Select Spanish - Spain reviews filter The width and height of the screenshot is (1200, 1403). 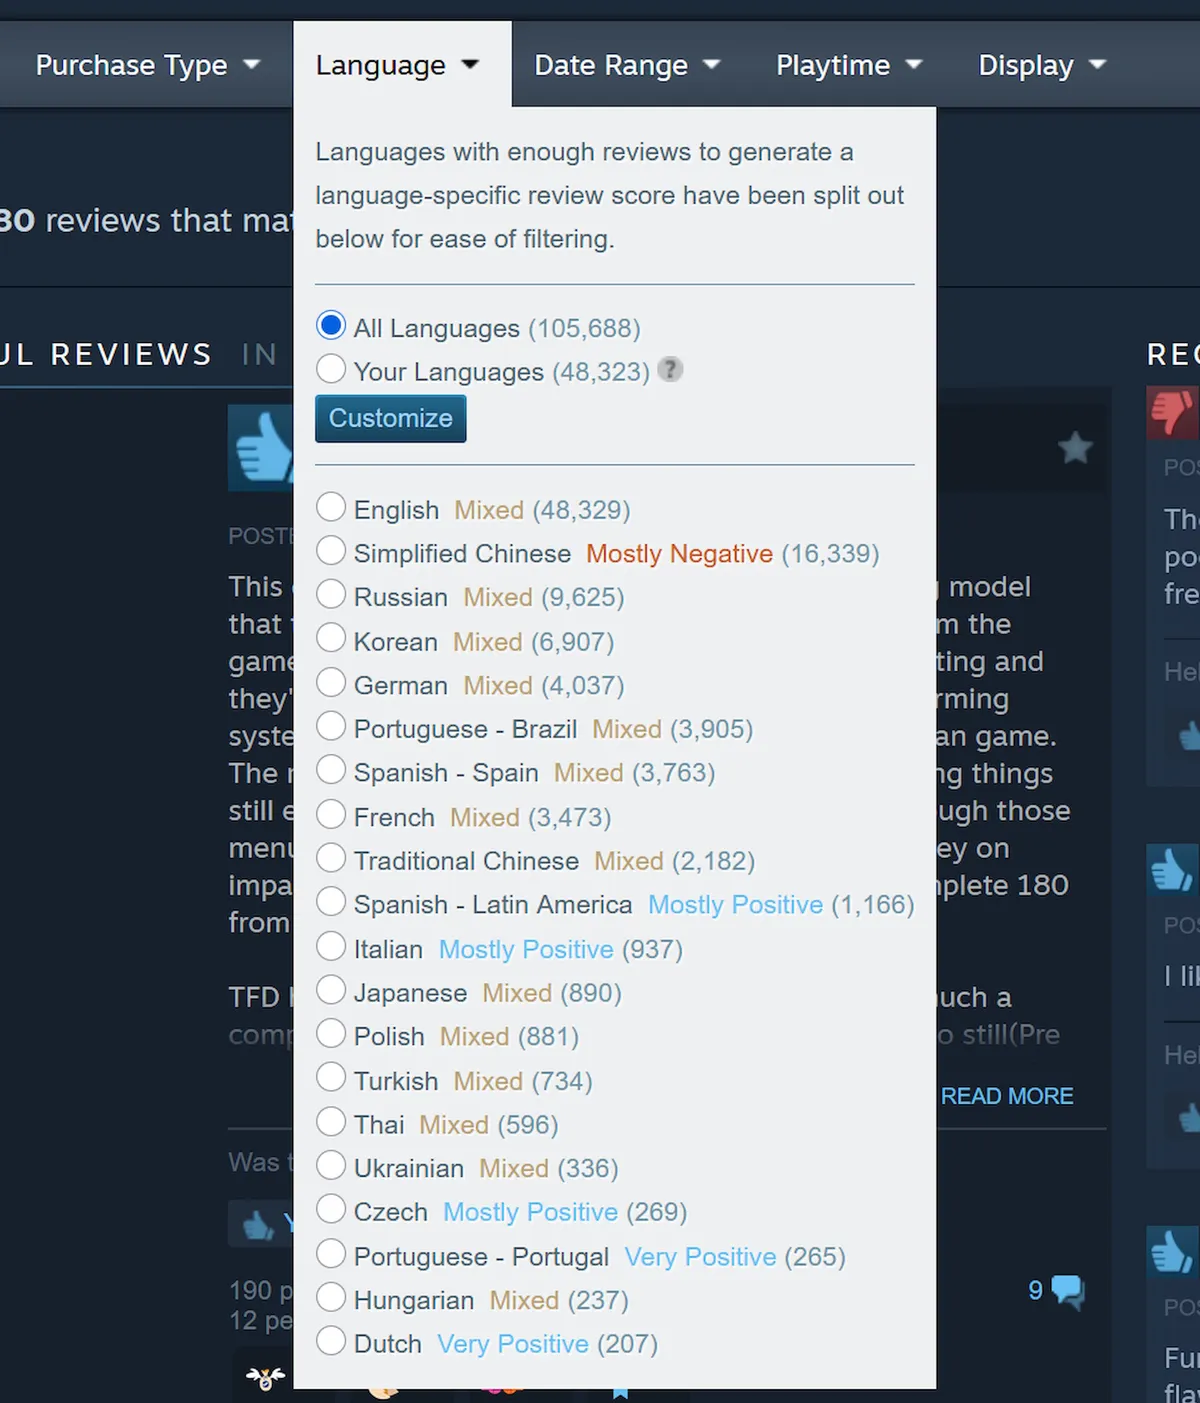point(331,770)
